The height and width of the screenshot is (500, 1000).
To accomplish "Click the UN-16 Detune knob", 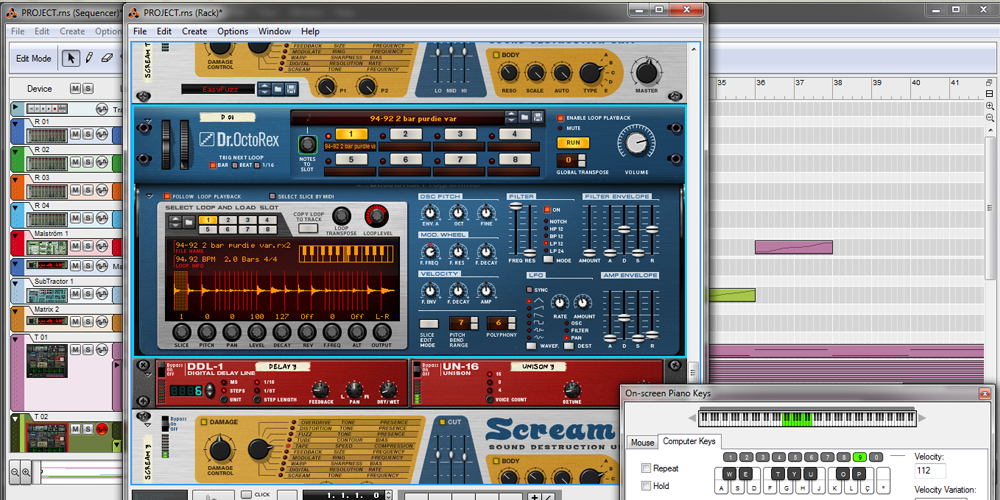I will pyautogui.click(x=572, y=388).
